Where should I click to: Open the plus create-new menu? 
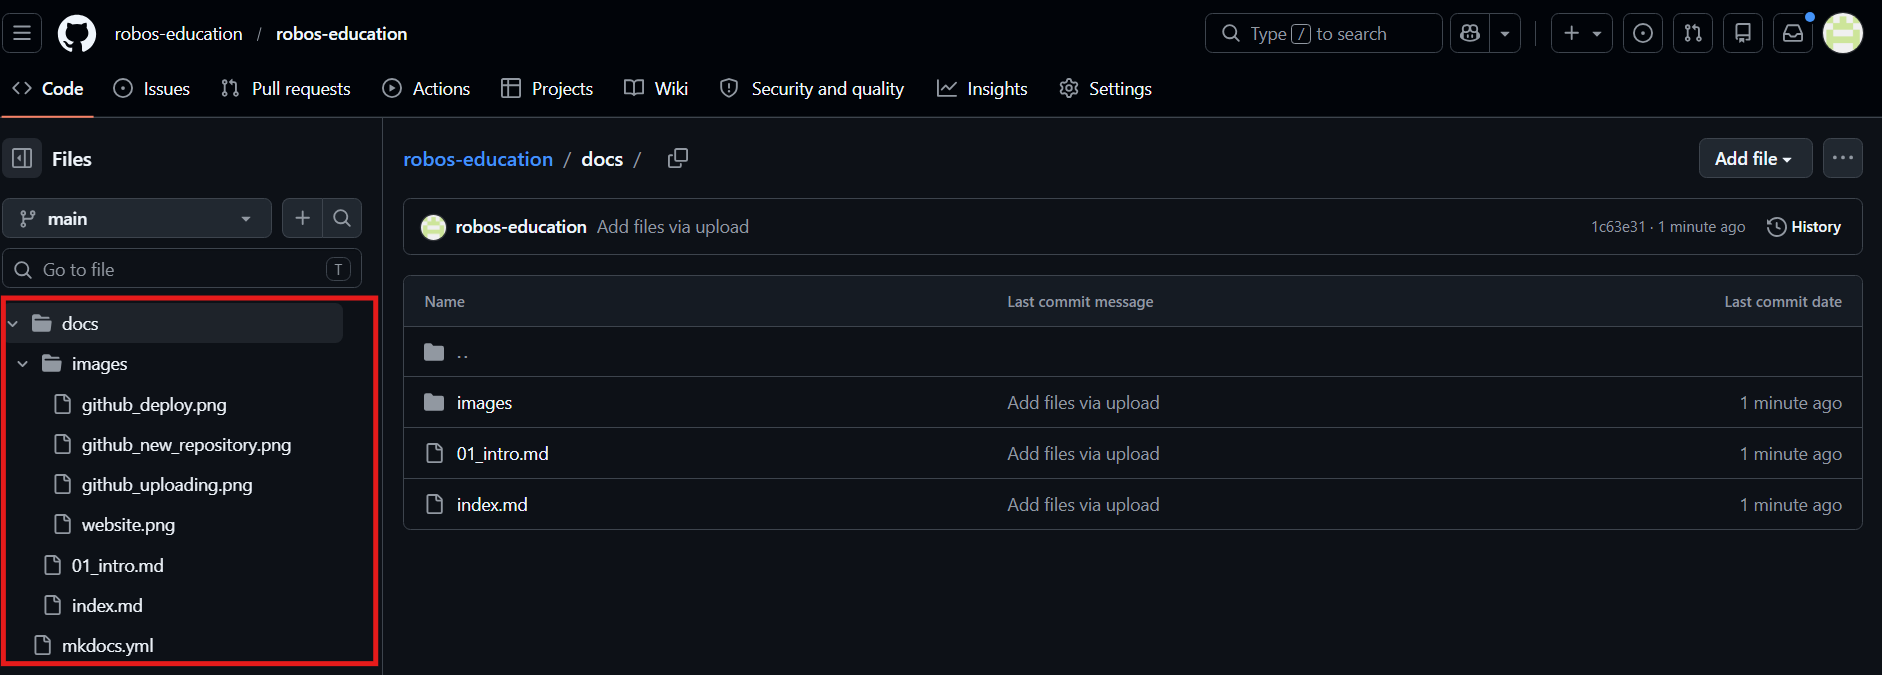[1581, 33]
